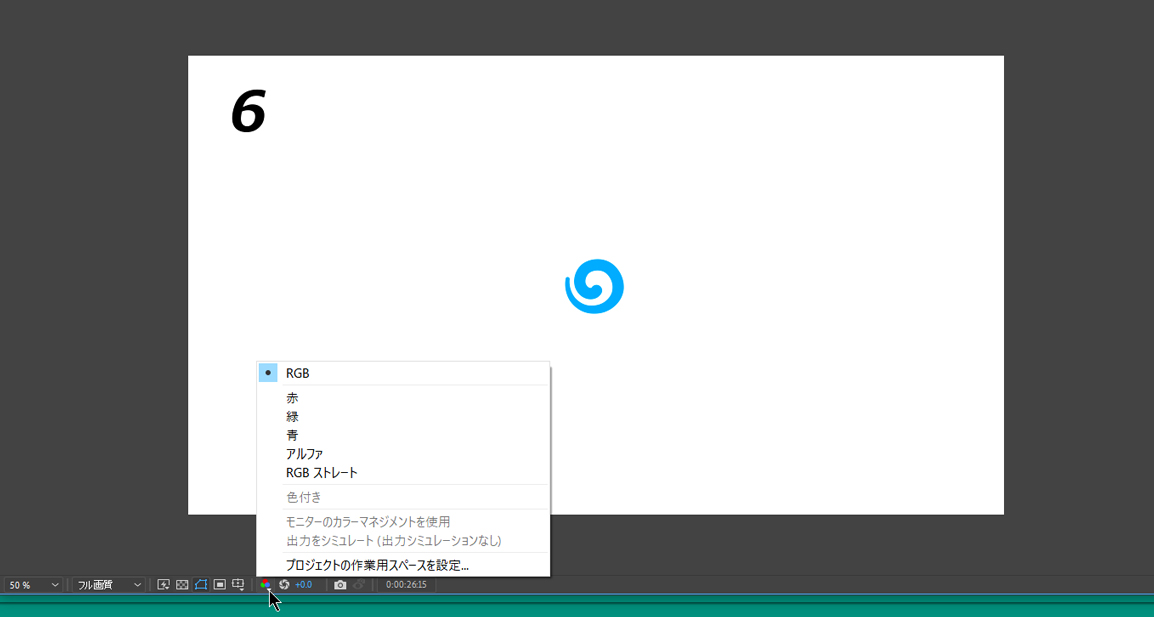Select 青 channel in the menu
Image resolution: width=1154 pixels, height=617 pixels.
point(292,435)
